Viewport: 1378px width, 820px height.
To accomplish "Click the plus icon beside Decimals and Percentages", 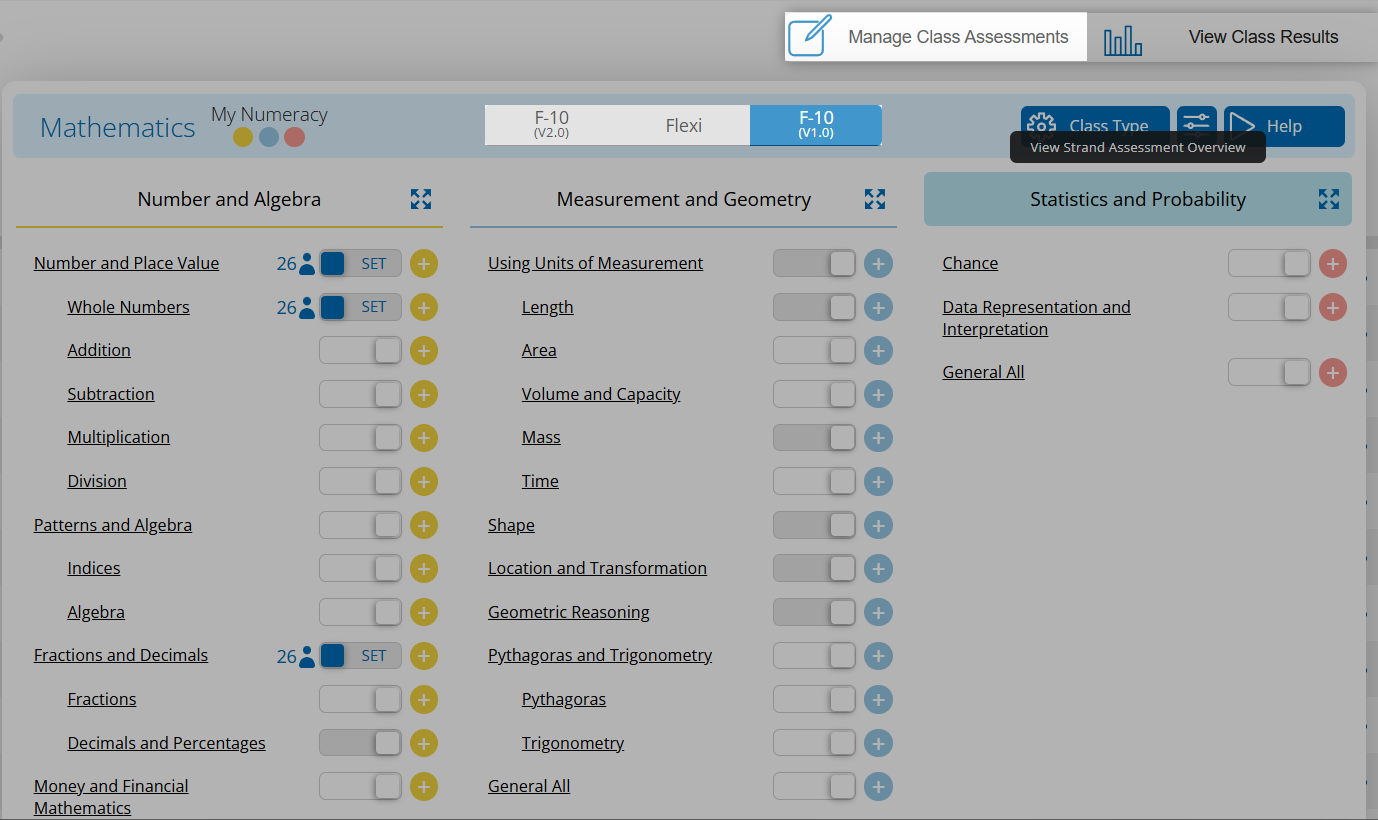I will [x=424, y=743].
